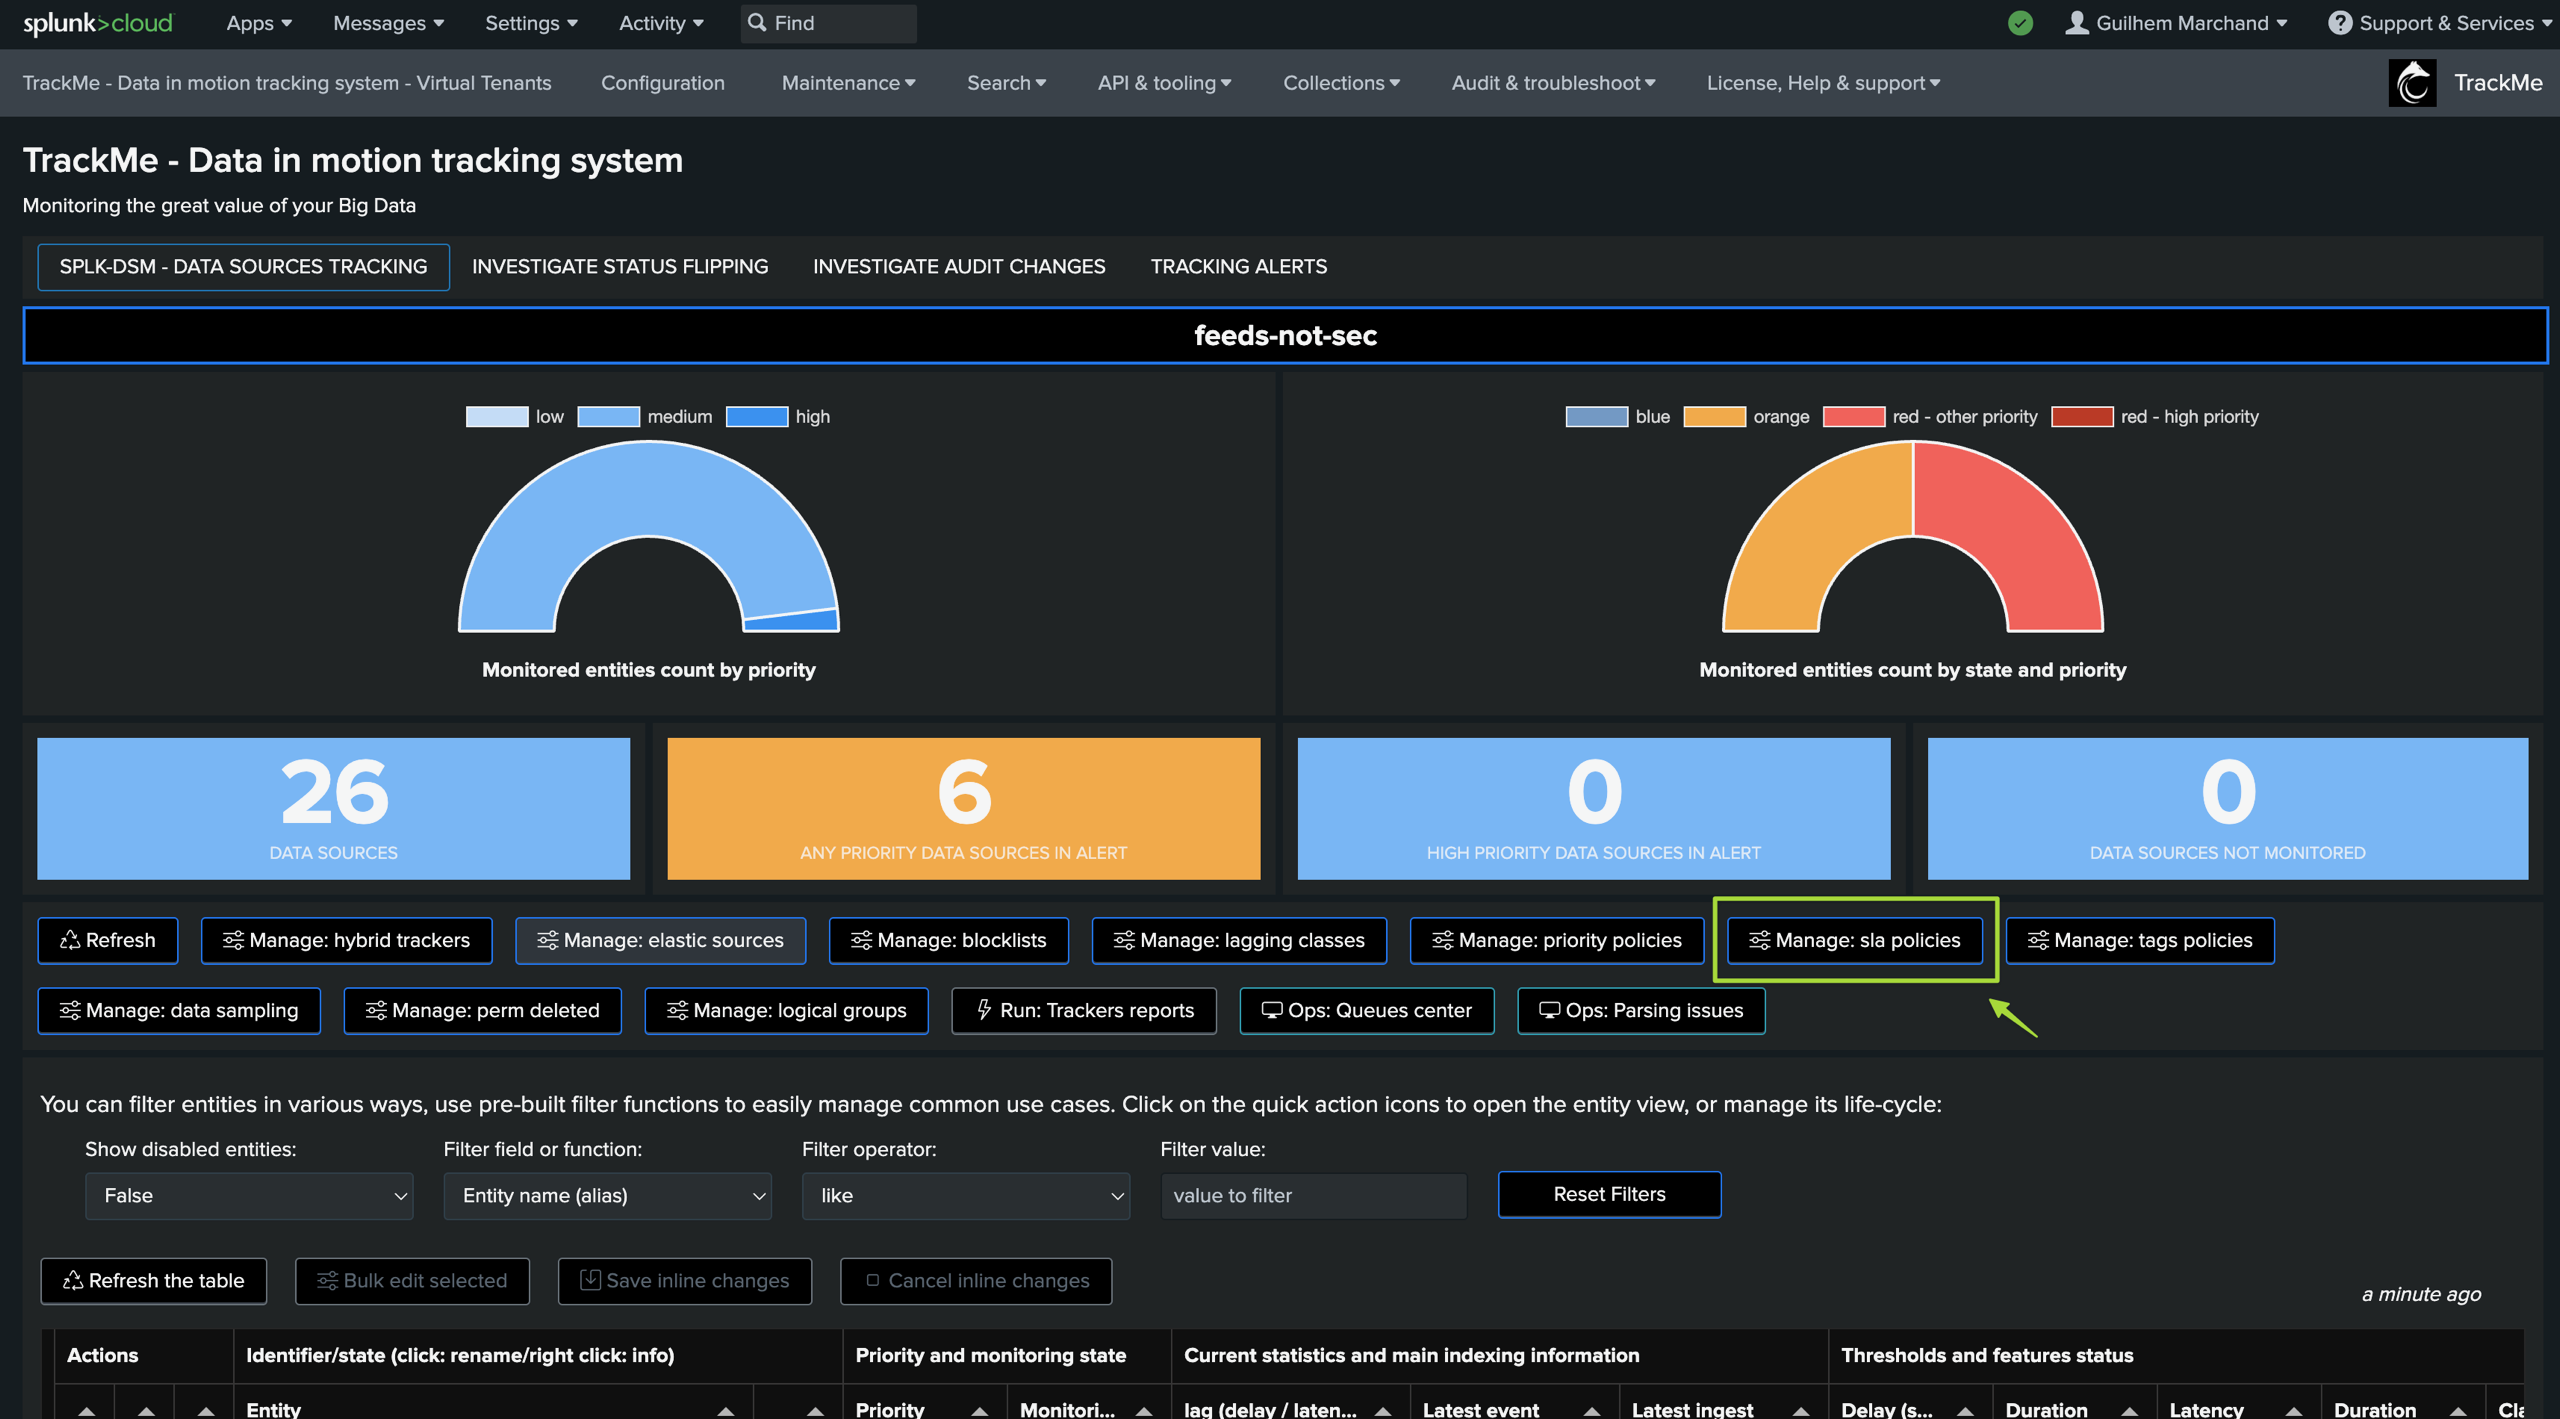Open API & tooling menu

(x=1164, y=83)
